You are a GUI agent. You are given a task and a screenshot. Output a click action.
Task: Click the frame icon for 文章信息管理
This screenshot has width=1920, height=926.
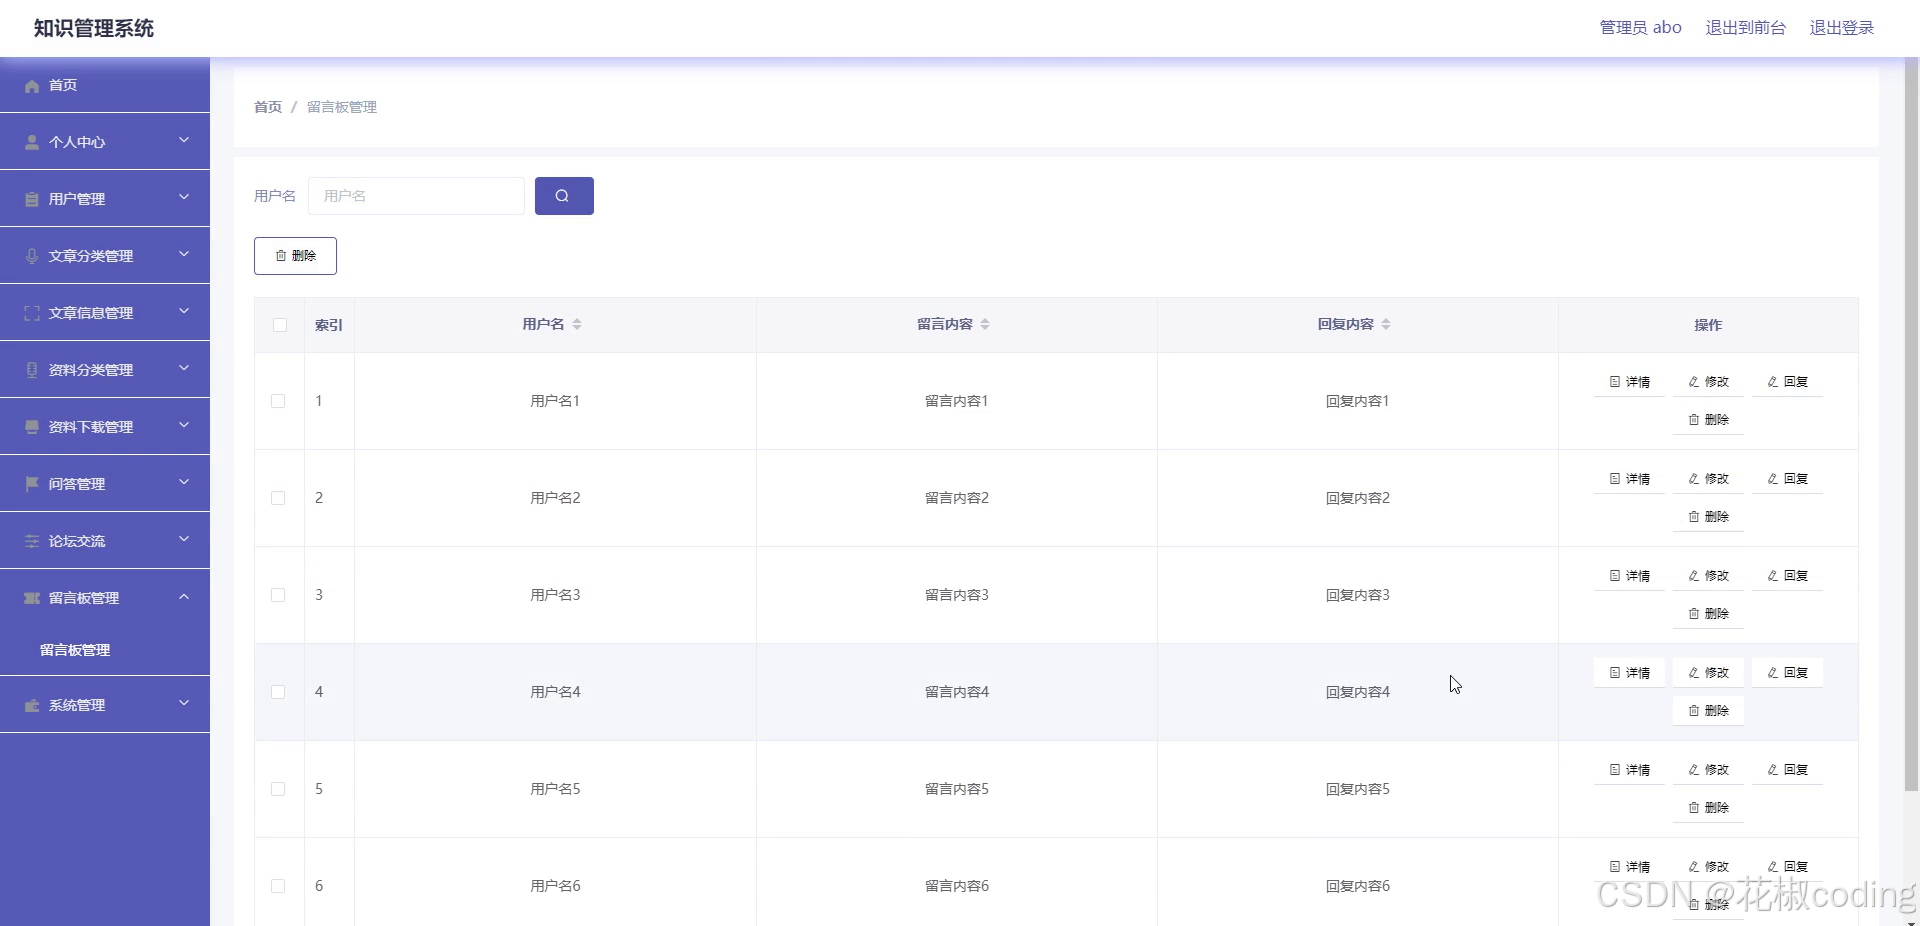[x=32, y=313]
